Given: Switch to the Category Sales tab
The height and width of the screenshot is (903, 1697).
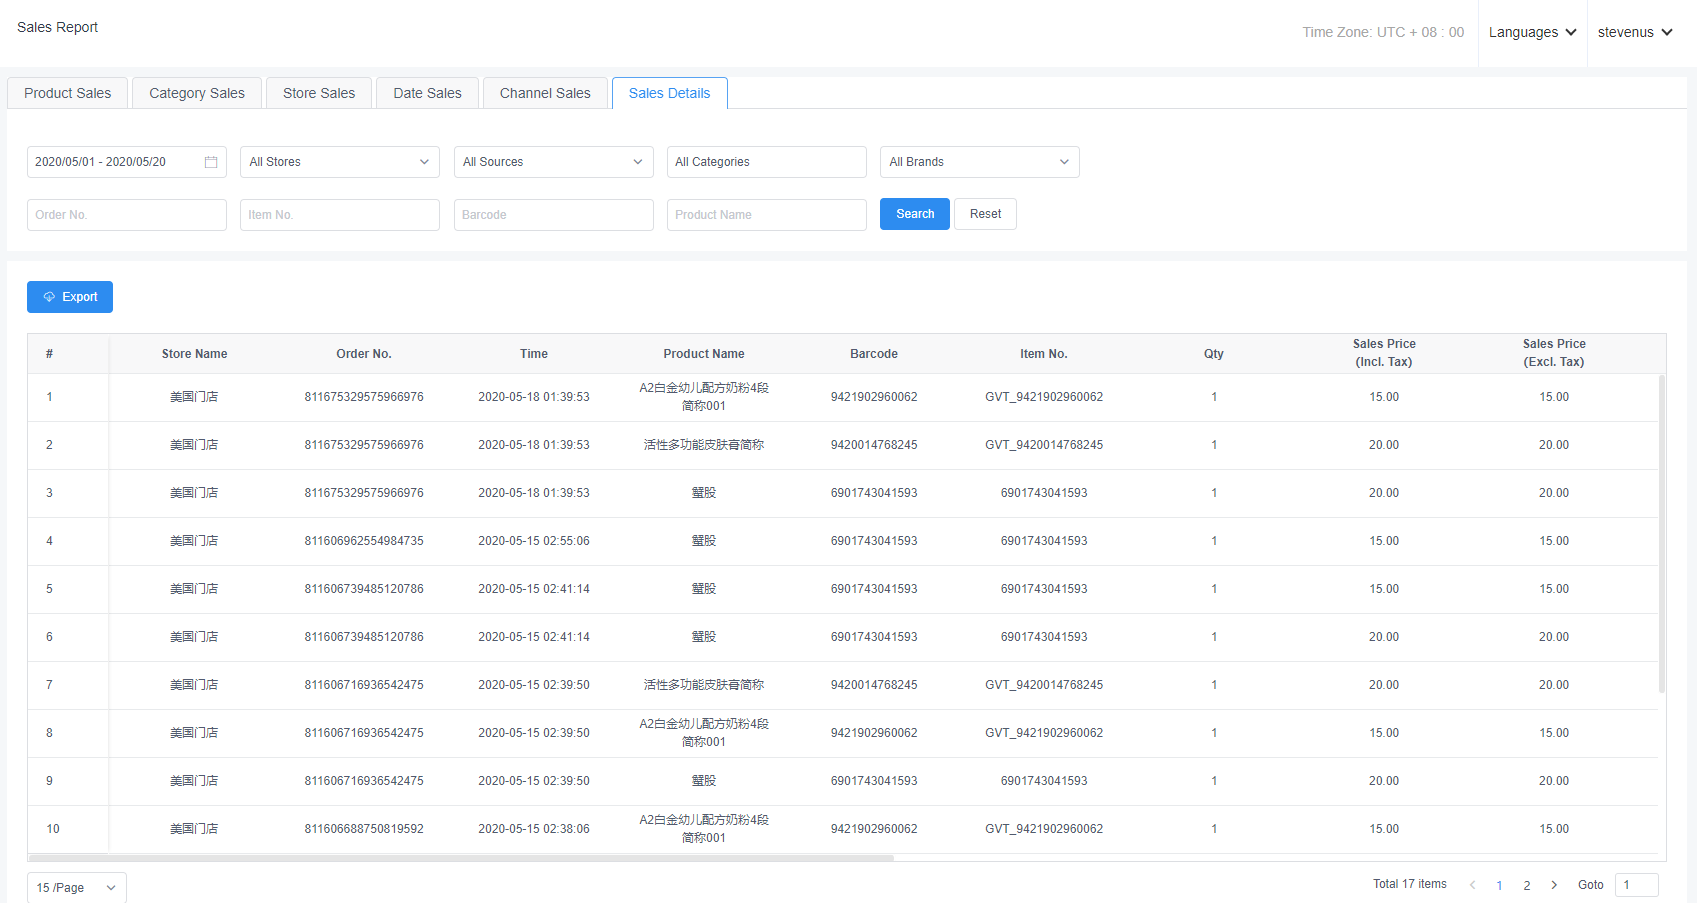Looking at the screenshot, I should pyautogui.click(x=197, y=93).
